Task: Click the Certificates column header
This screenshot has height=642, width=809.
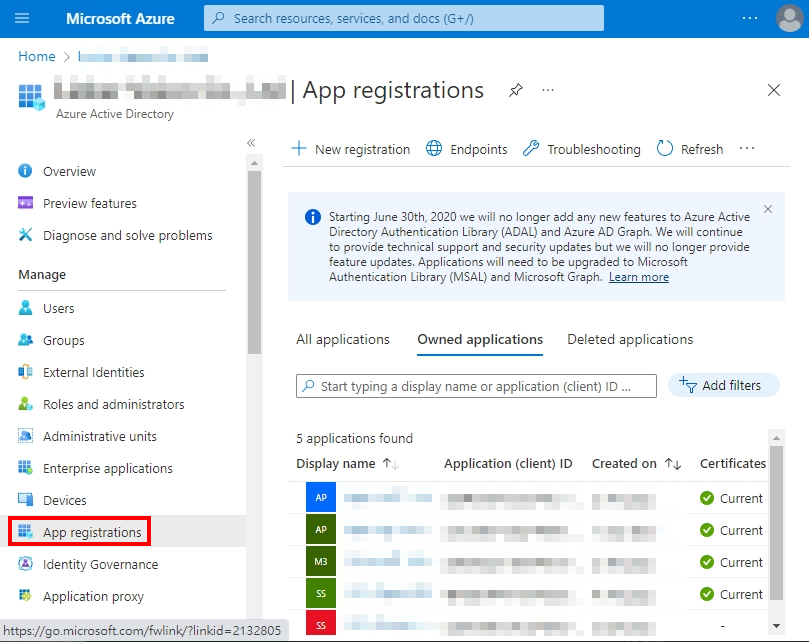Action: coord(733,463)
